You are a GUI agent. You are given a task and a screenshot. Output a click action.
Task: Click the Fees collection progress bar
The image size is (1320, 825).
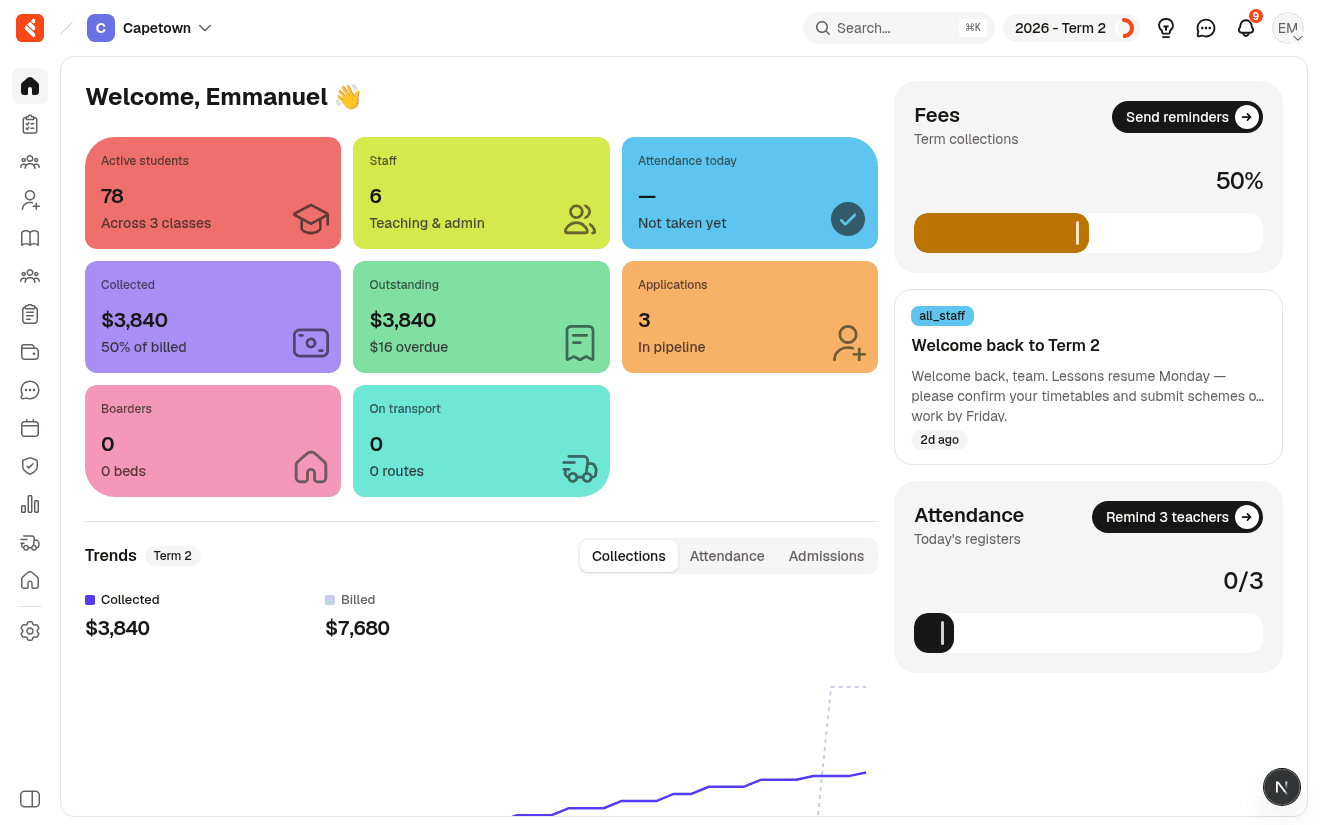click(x=1088, y=233)
